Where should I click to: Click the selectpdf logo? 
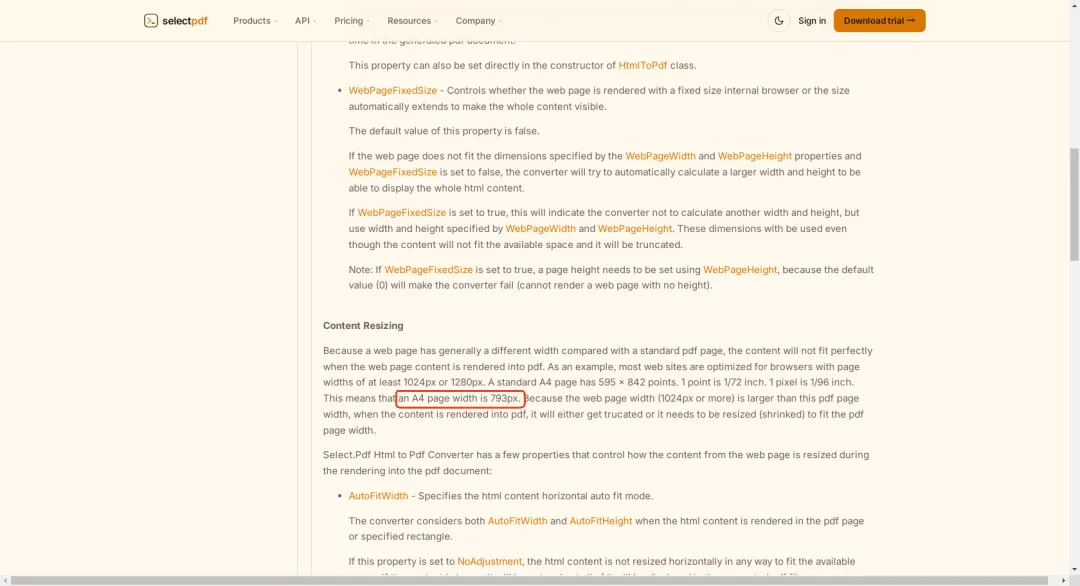point(176,21)
